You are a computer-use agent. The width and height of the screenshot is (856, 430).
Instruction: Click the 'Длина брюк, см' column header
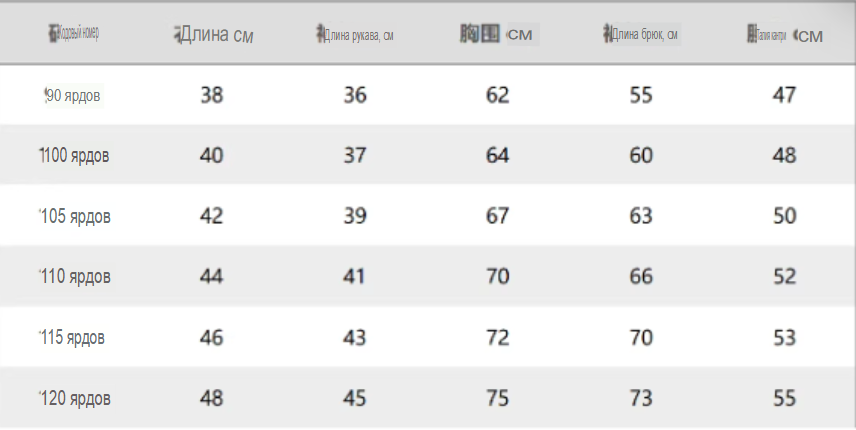(642, 35)
